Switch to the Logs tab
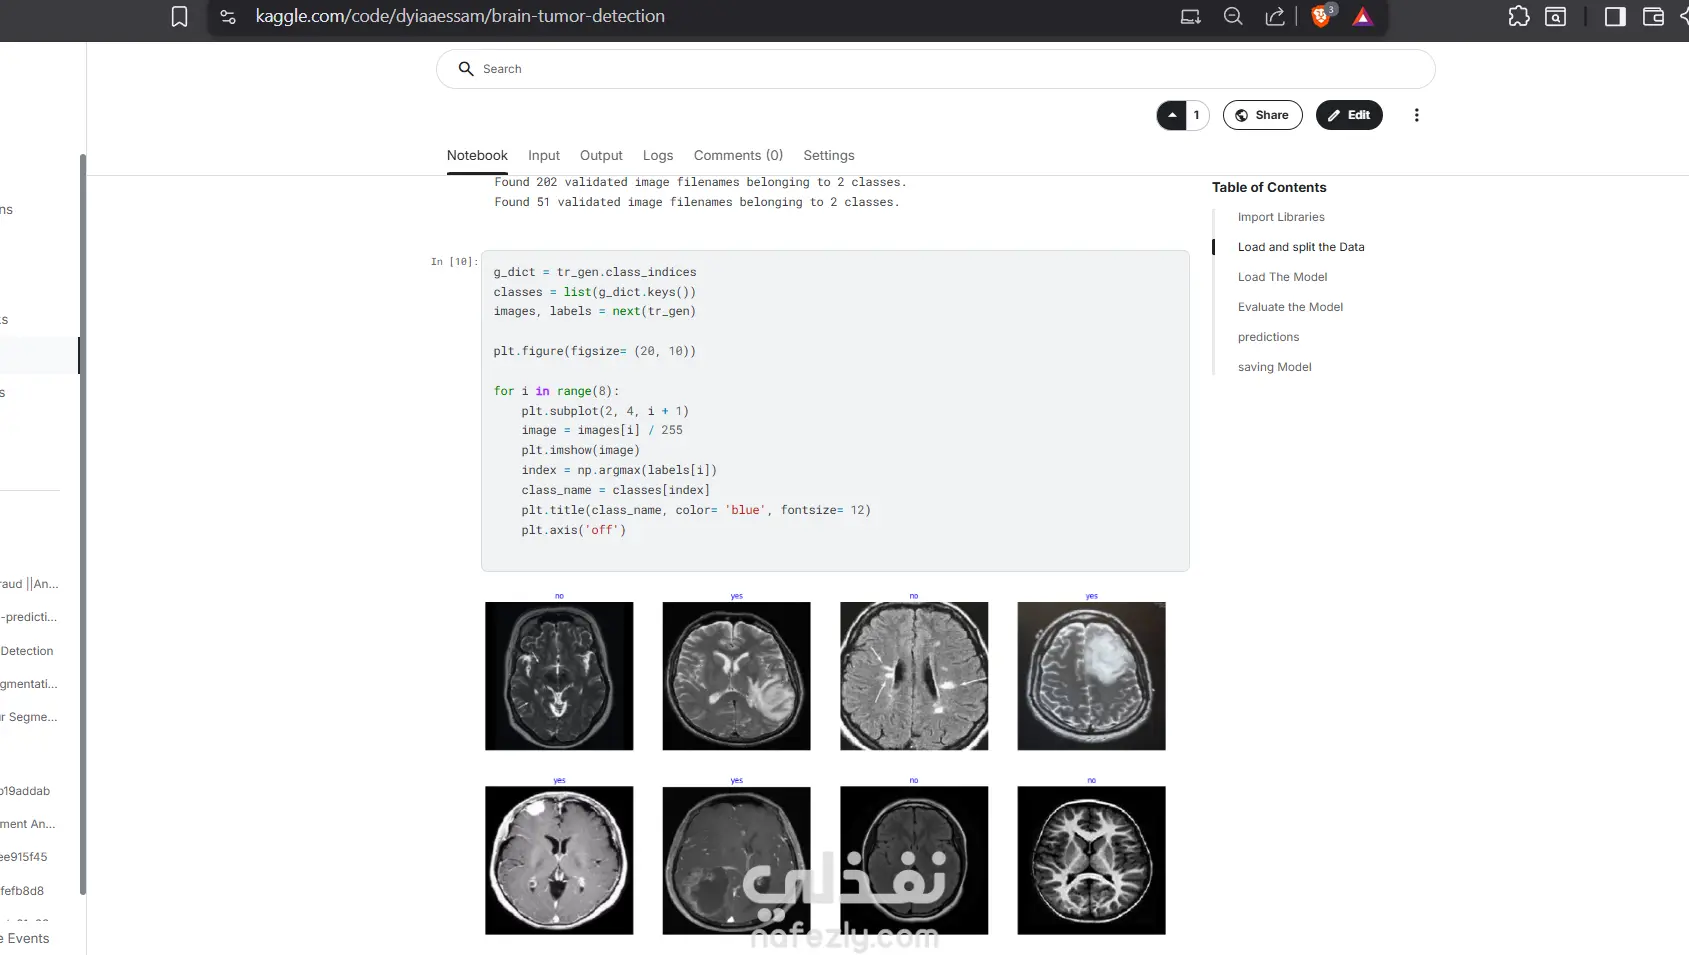1689x955 pixels. click(x=658, y=155)
